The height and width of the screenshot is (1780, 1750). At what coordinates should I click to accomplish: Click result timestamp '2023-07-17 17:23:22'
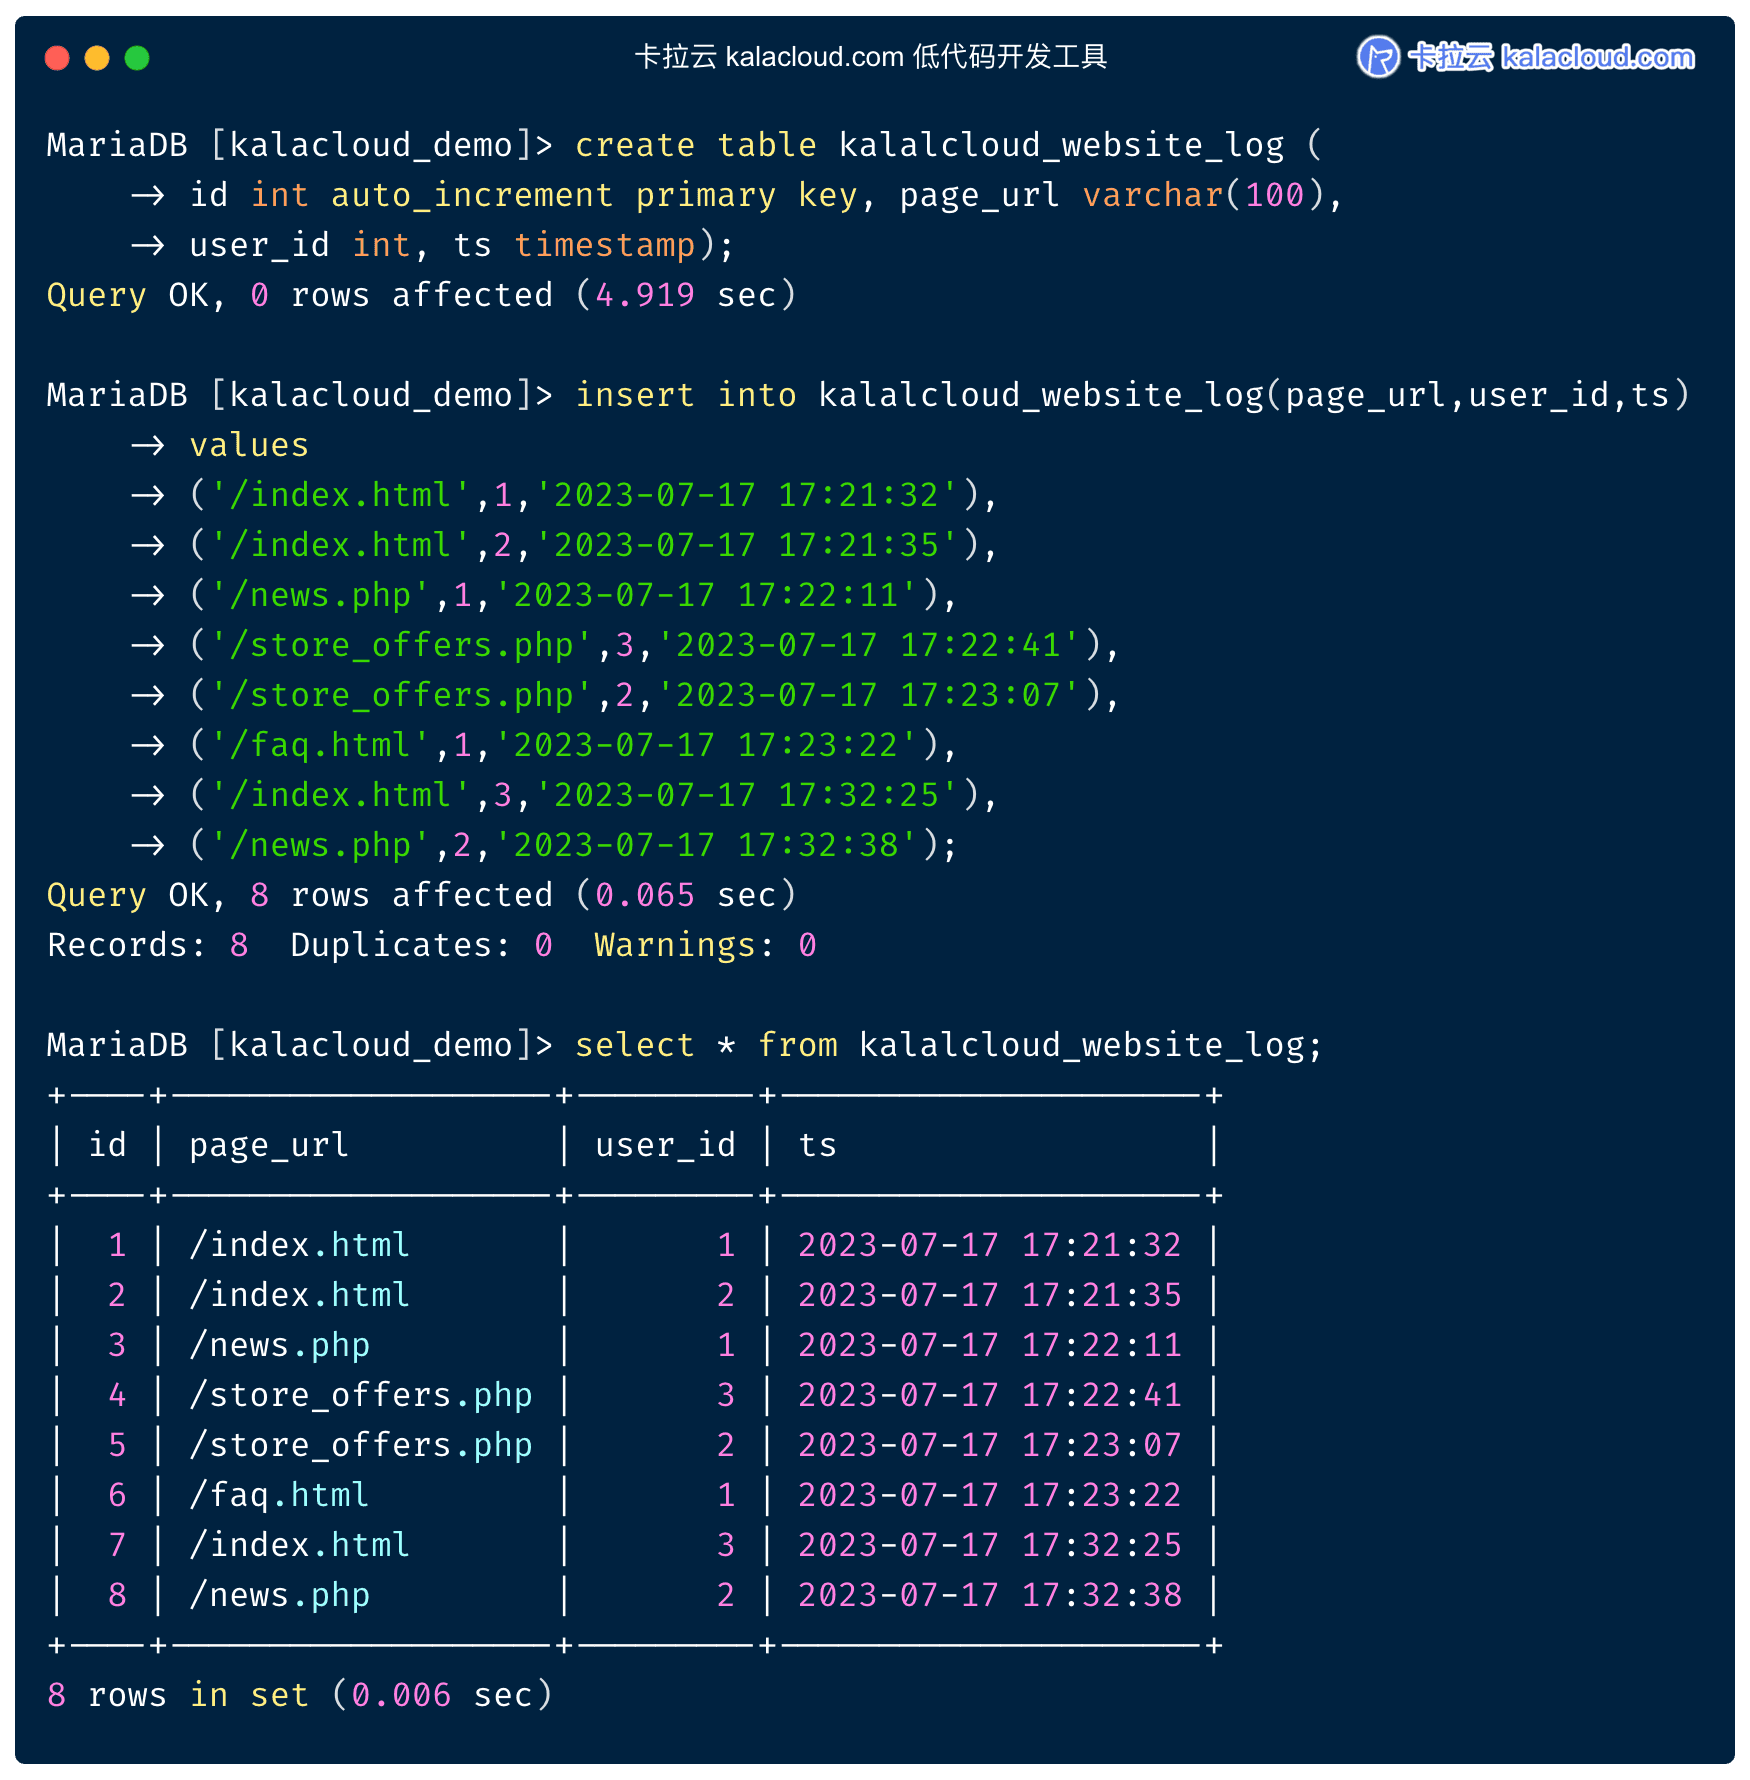[989, 1495]
